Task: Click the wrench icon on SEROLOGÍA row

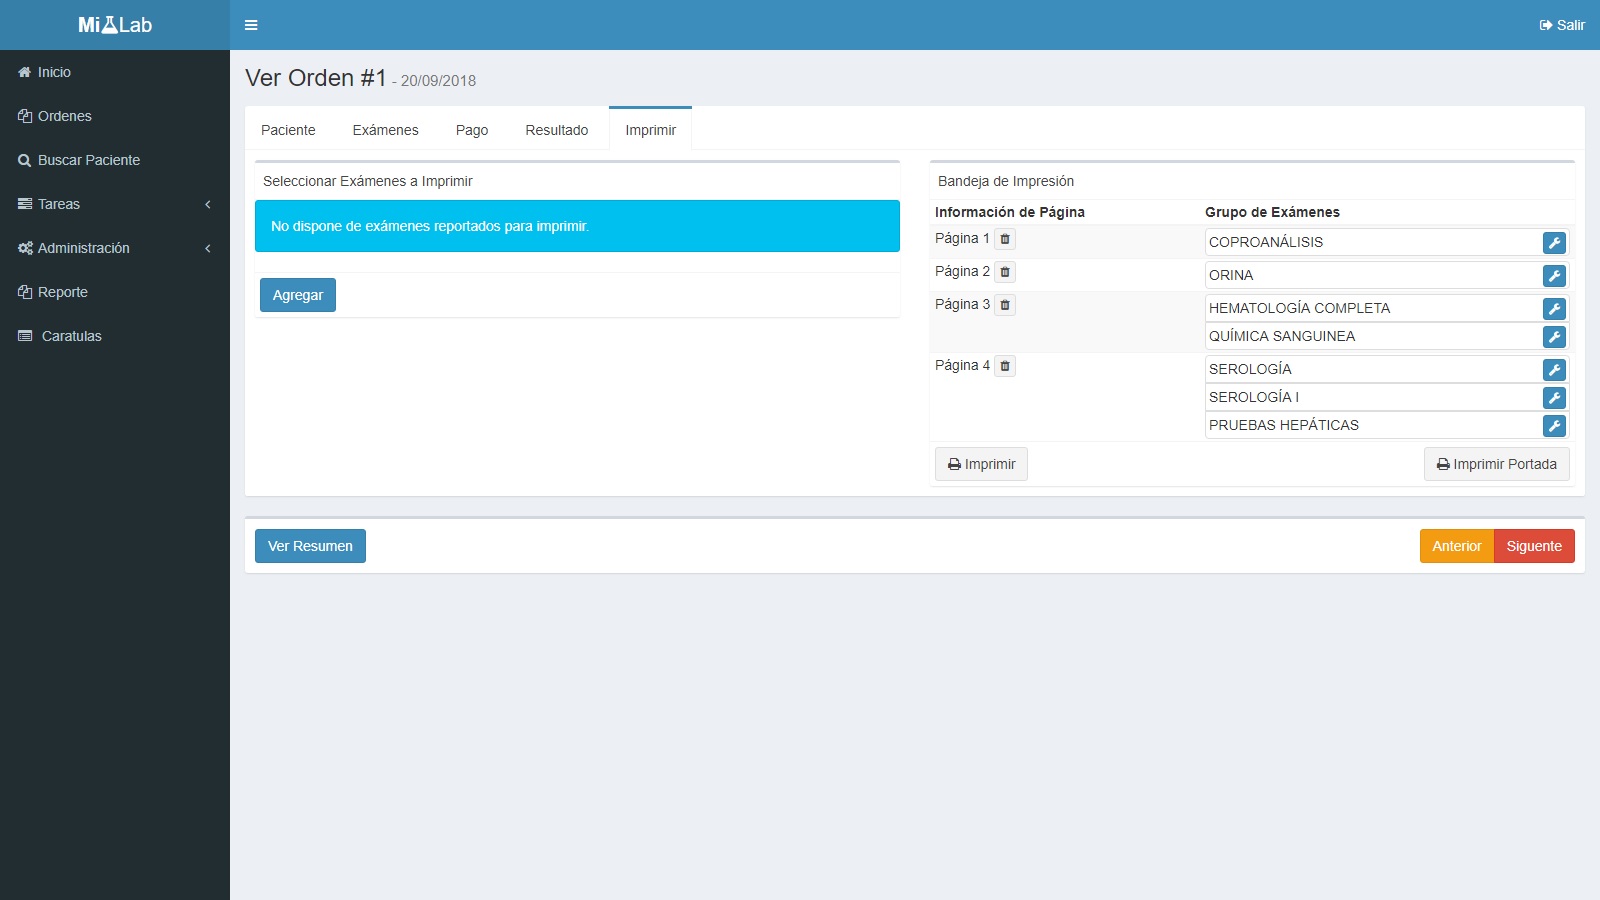Action: tap(1554, 369)
